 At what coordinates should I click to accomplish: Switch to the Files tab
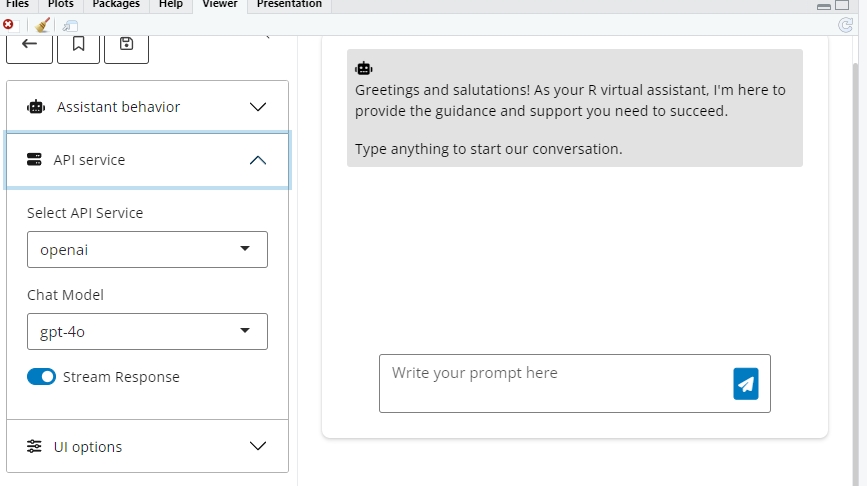[x=18, y=4]
